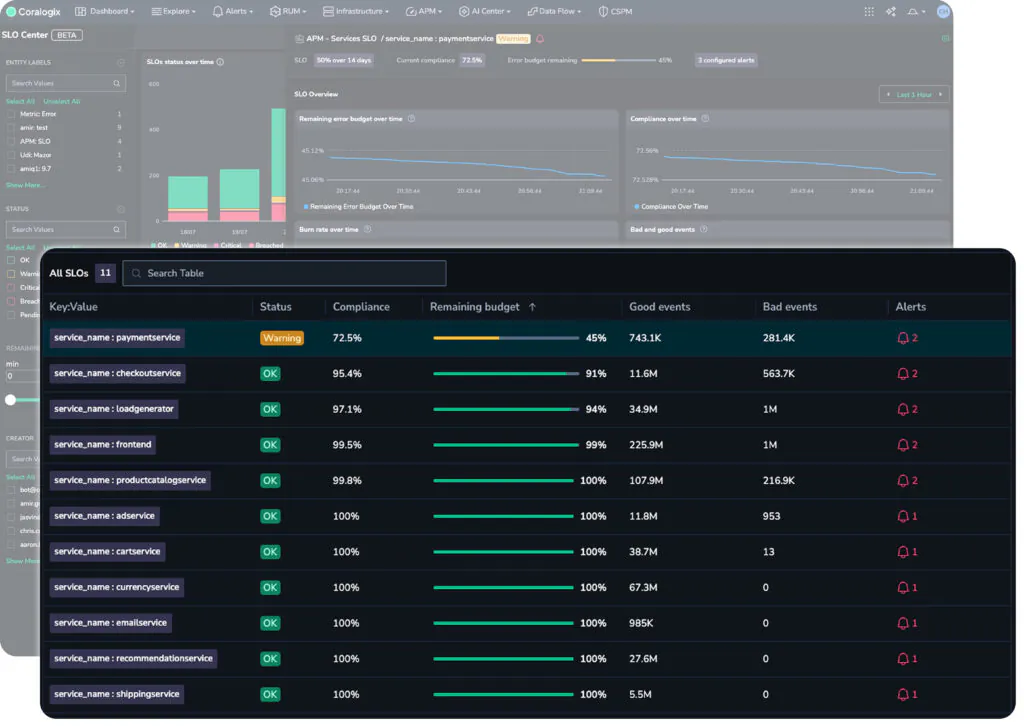
Task: Open the Infrastructure dropdown menu
Action: [356, 12]
